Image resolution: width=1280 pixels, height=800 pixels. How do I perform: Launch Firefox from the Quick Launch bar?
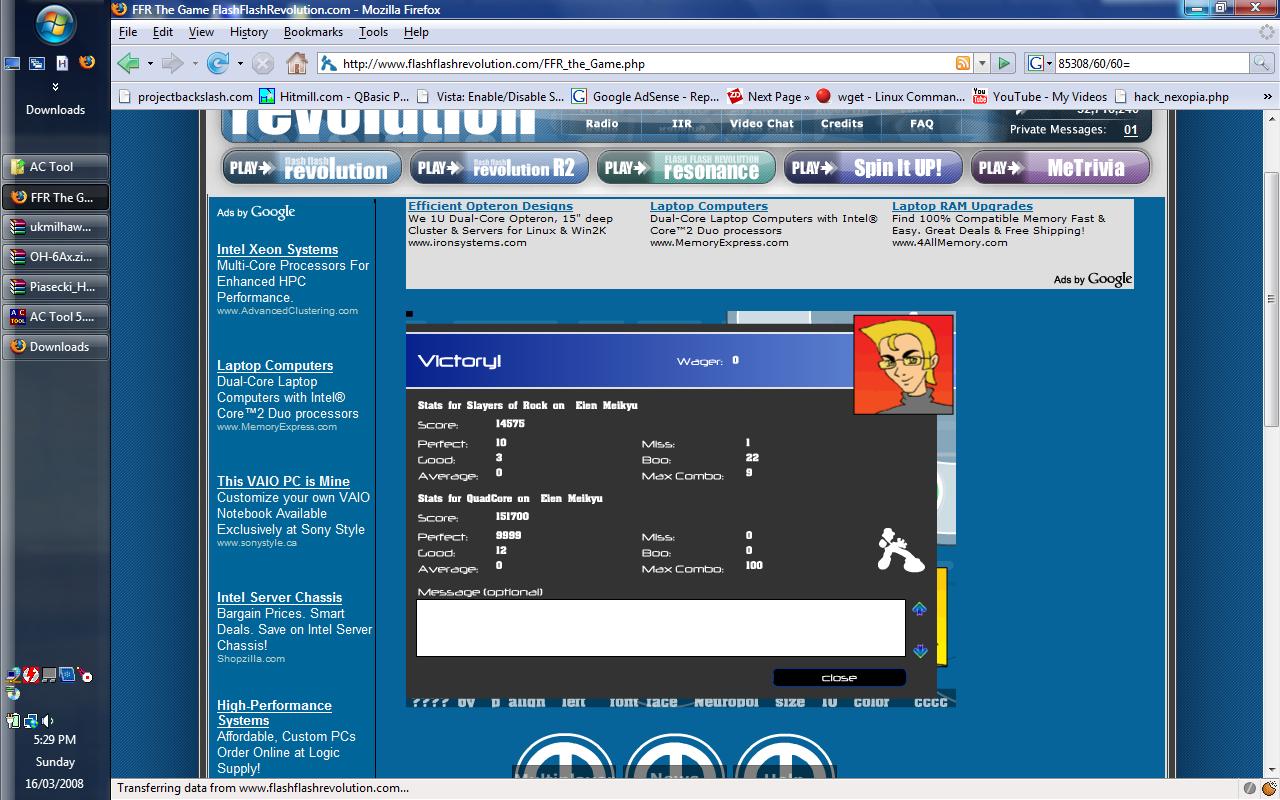(87, 62)
